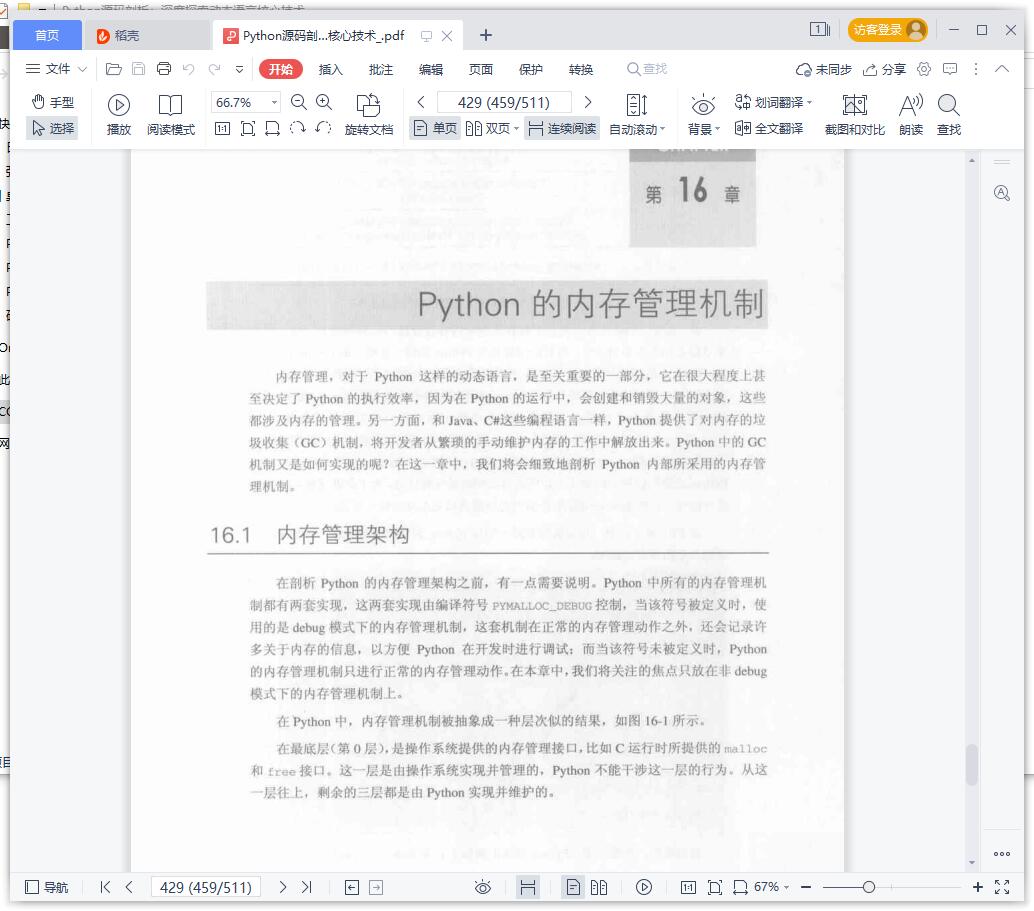Switch to 保护 ribbon tab
This screenshot has width=1034, height=911.
531,69
